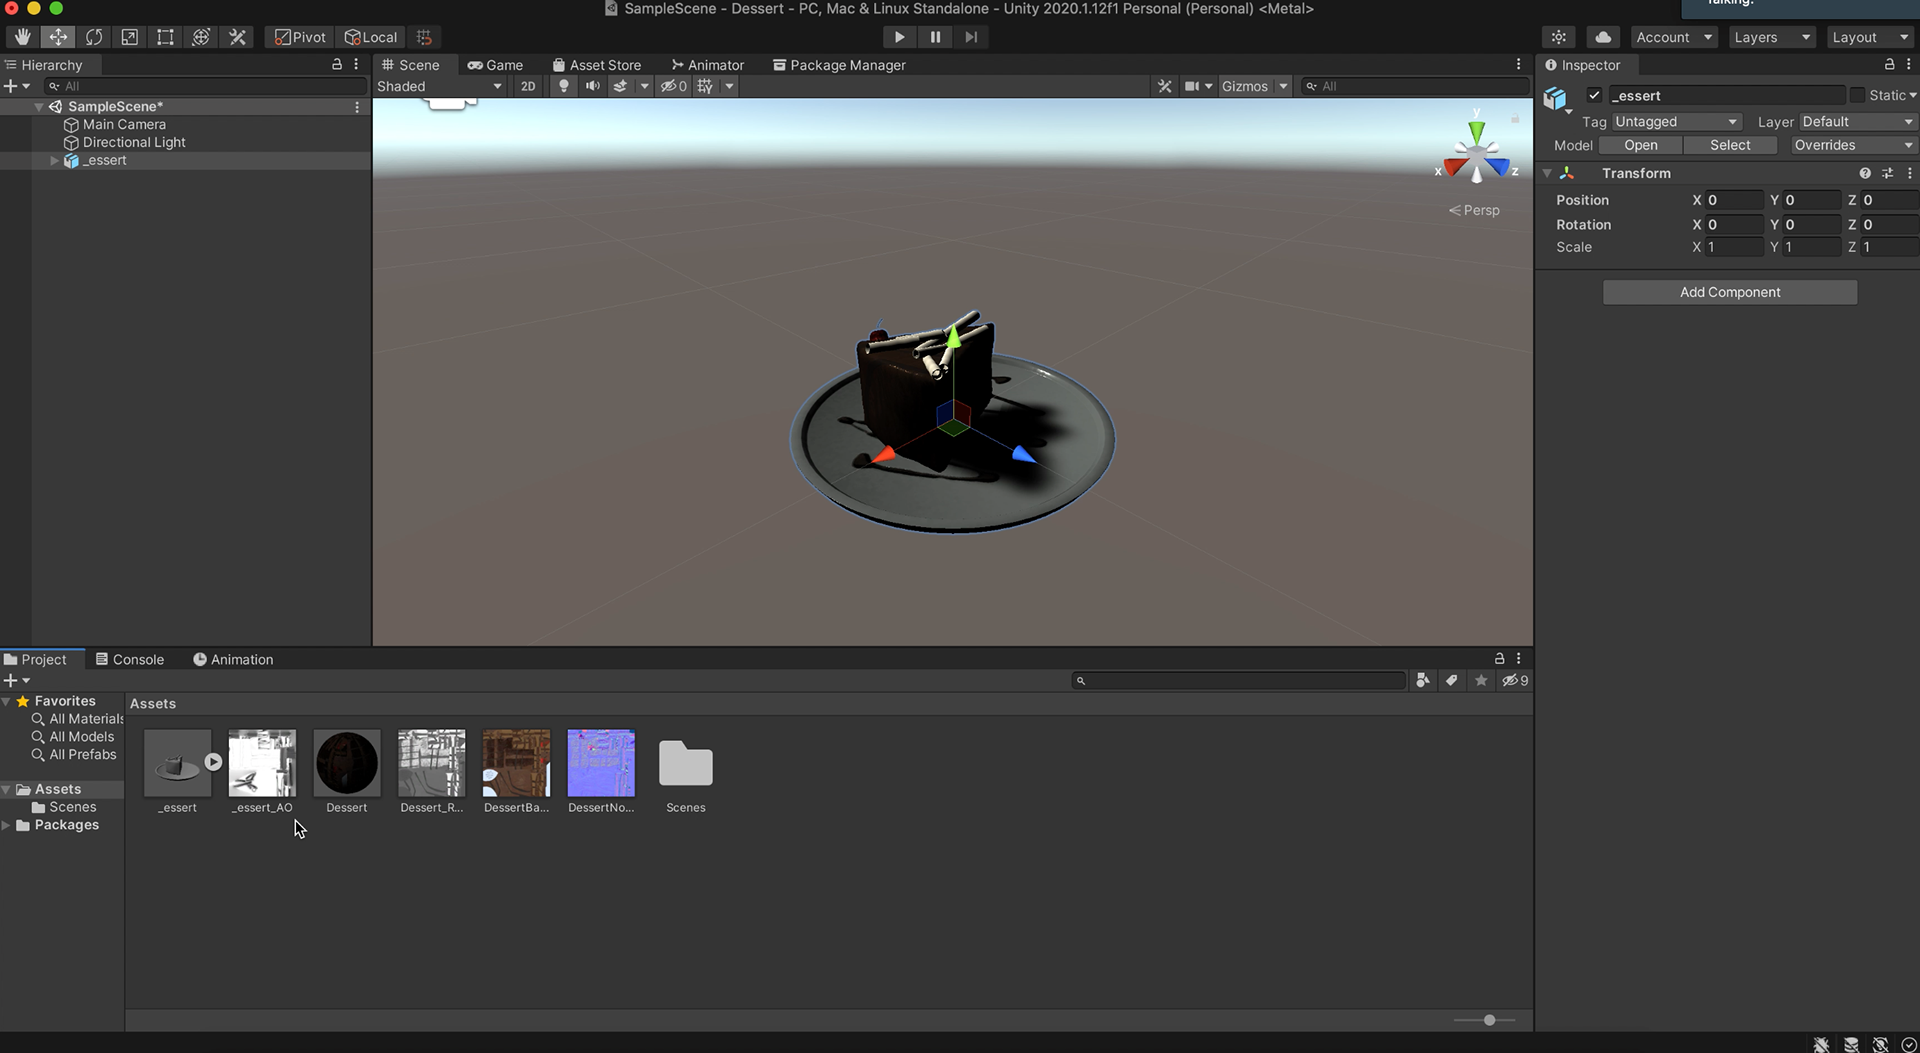Open Collab services sun icon
This screenshot has width=1920, height=1053.
(1558, 37)
